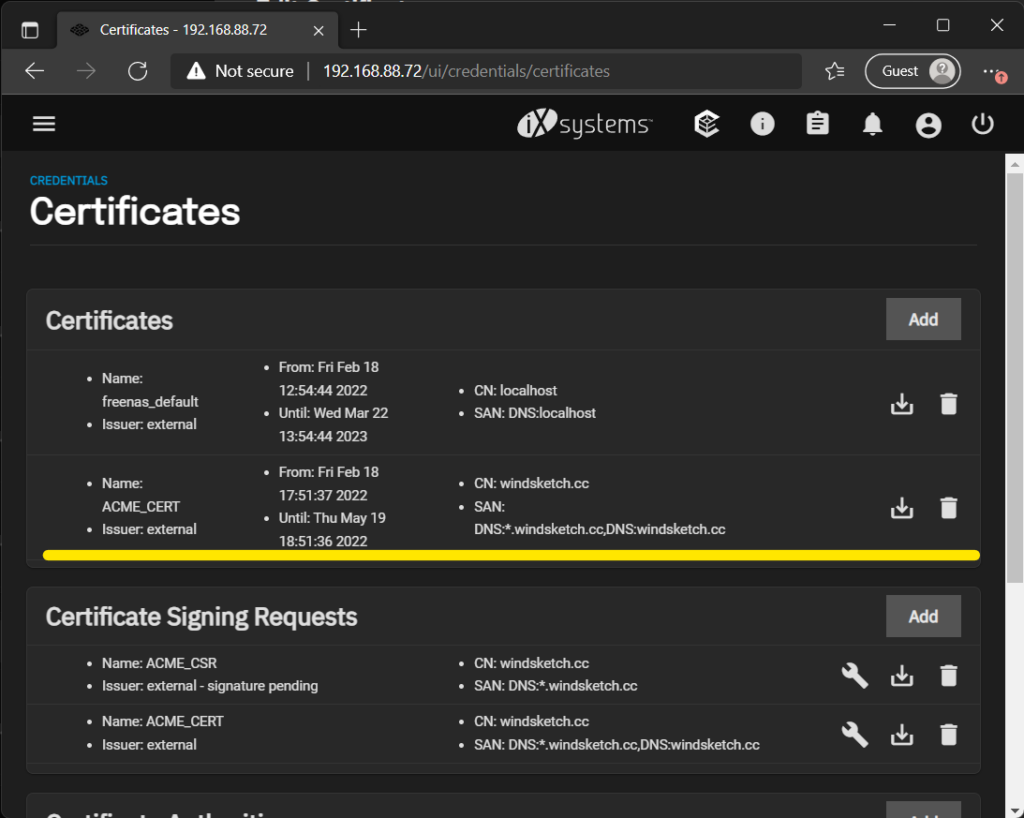Open the navigation menu hamburger icon
This screenshot has width=1024, height=818.
tap(44, 123)
